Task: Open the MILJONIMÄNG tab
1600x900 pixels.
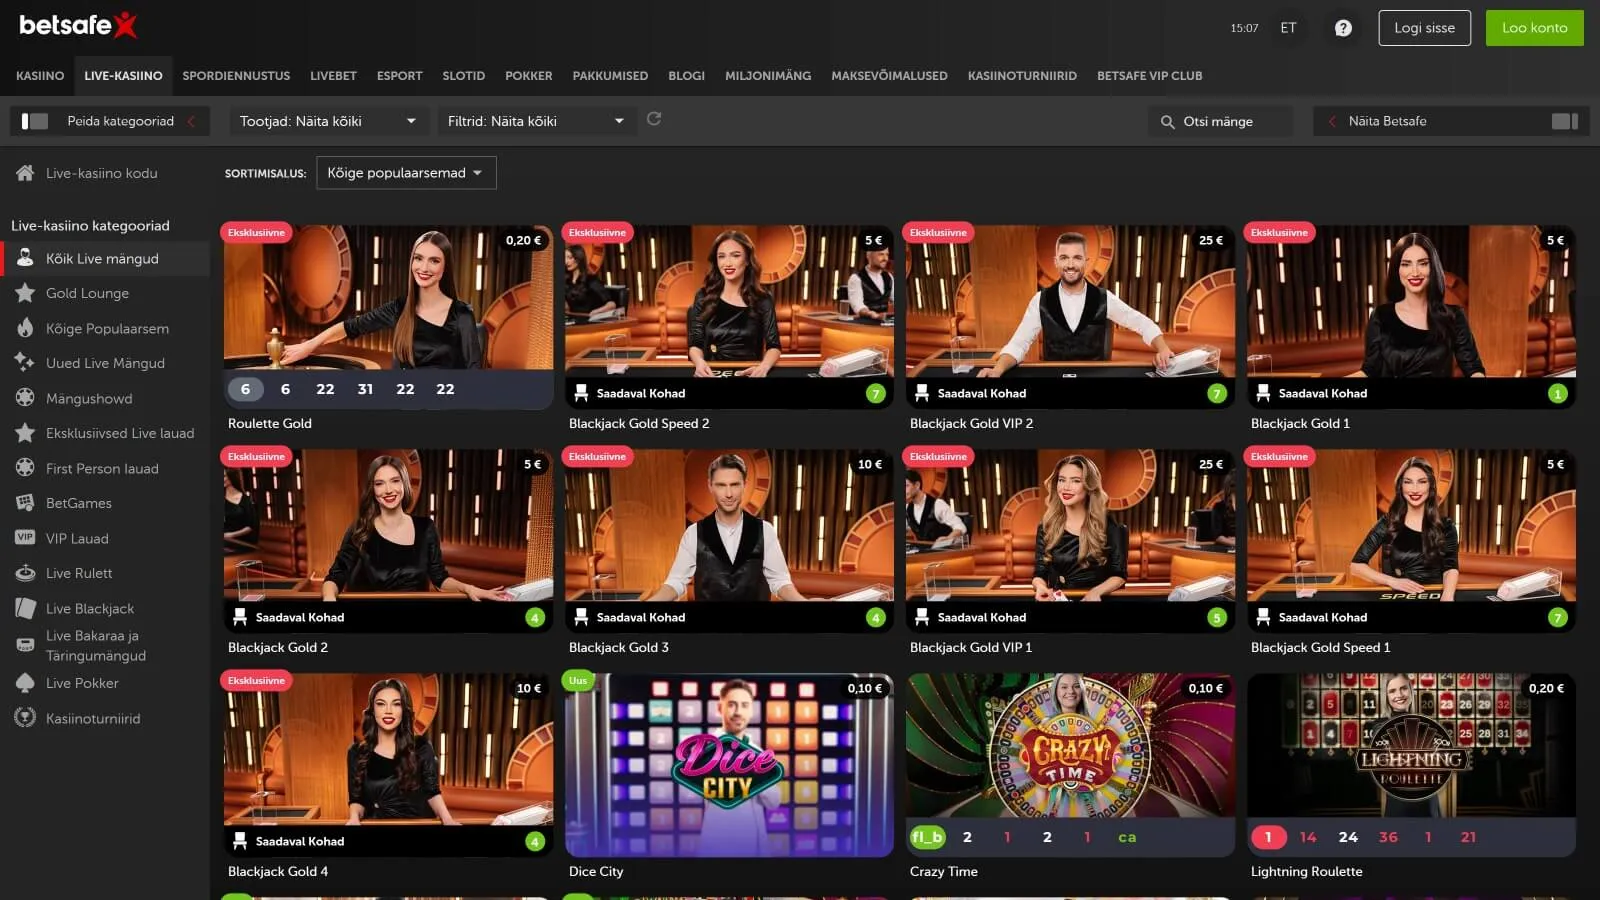Action: (x=768, y=76)
